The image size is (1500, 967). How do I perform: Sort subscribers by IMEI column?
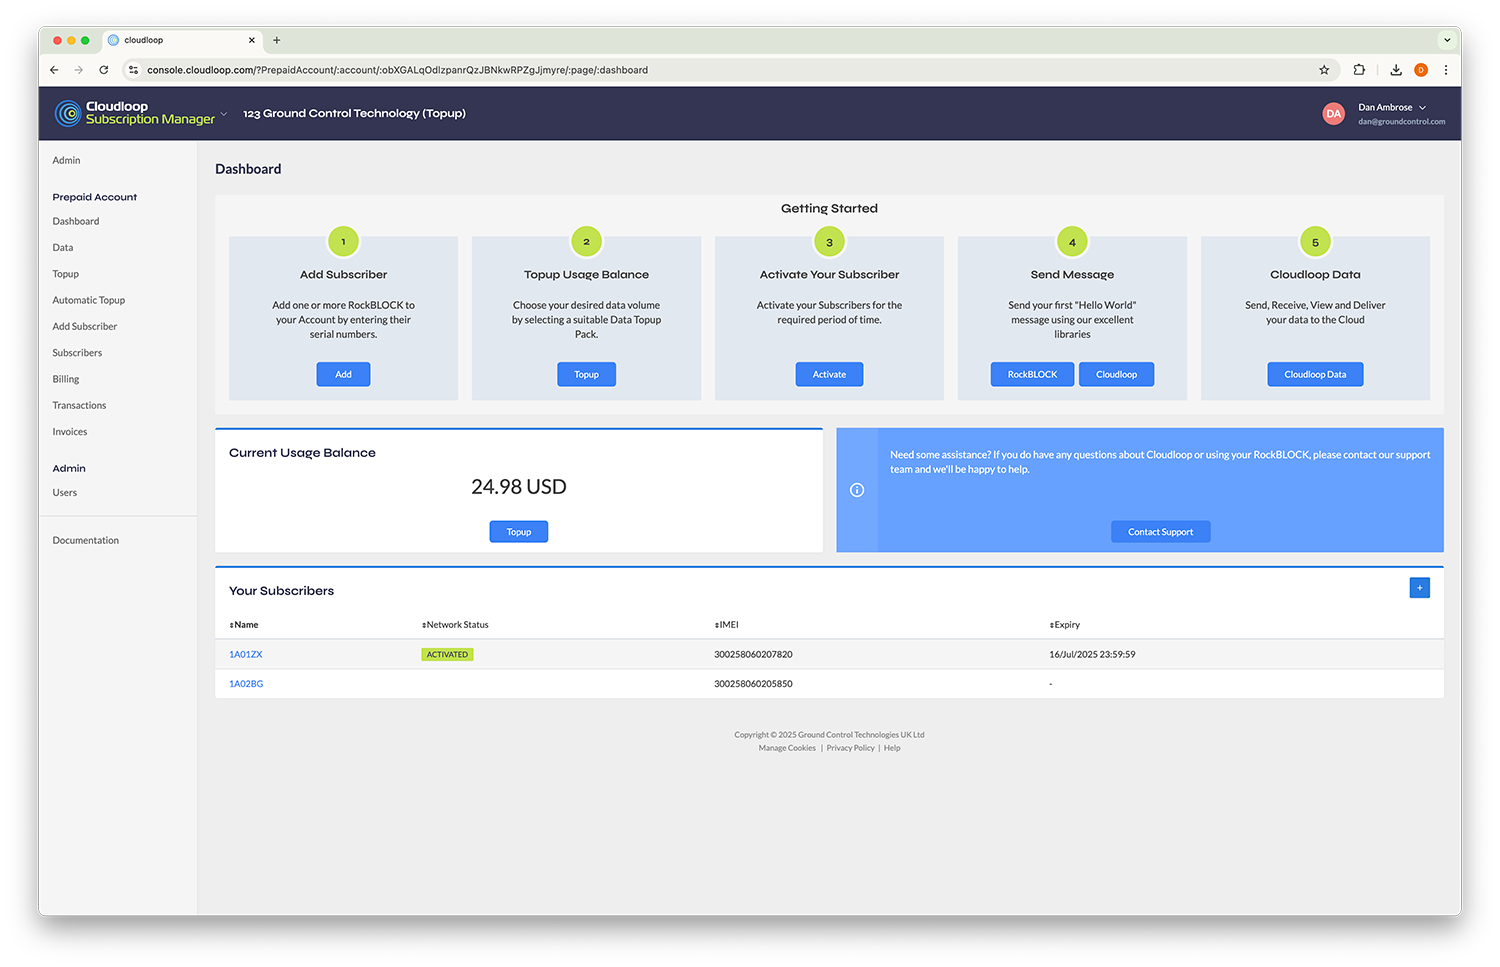(x=727, y=625)
